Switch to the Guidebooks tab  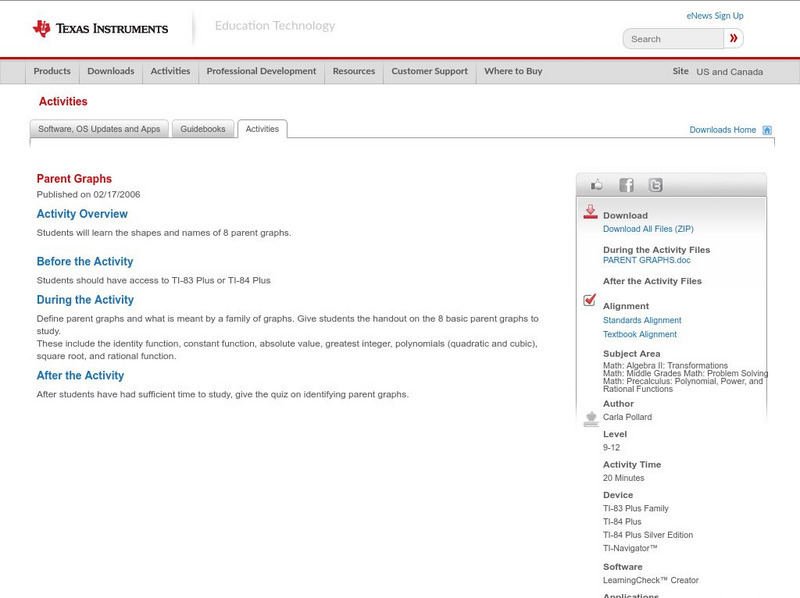point(200,128)
